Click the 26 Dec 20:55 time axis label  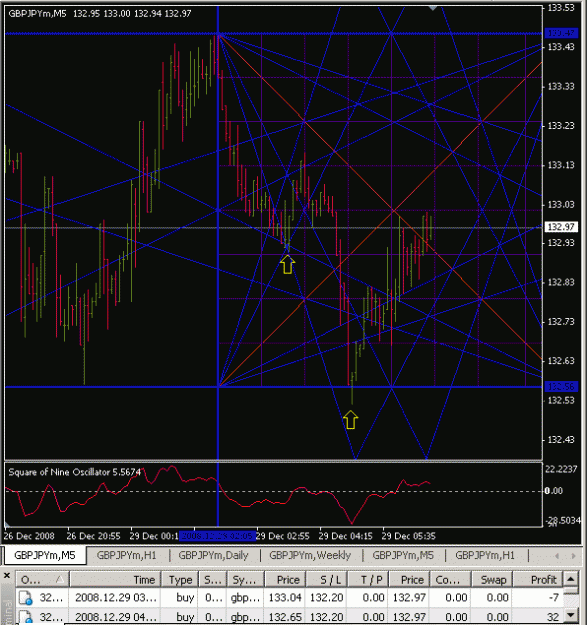click(x=93, y=536)
